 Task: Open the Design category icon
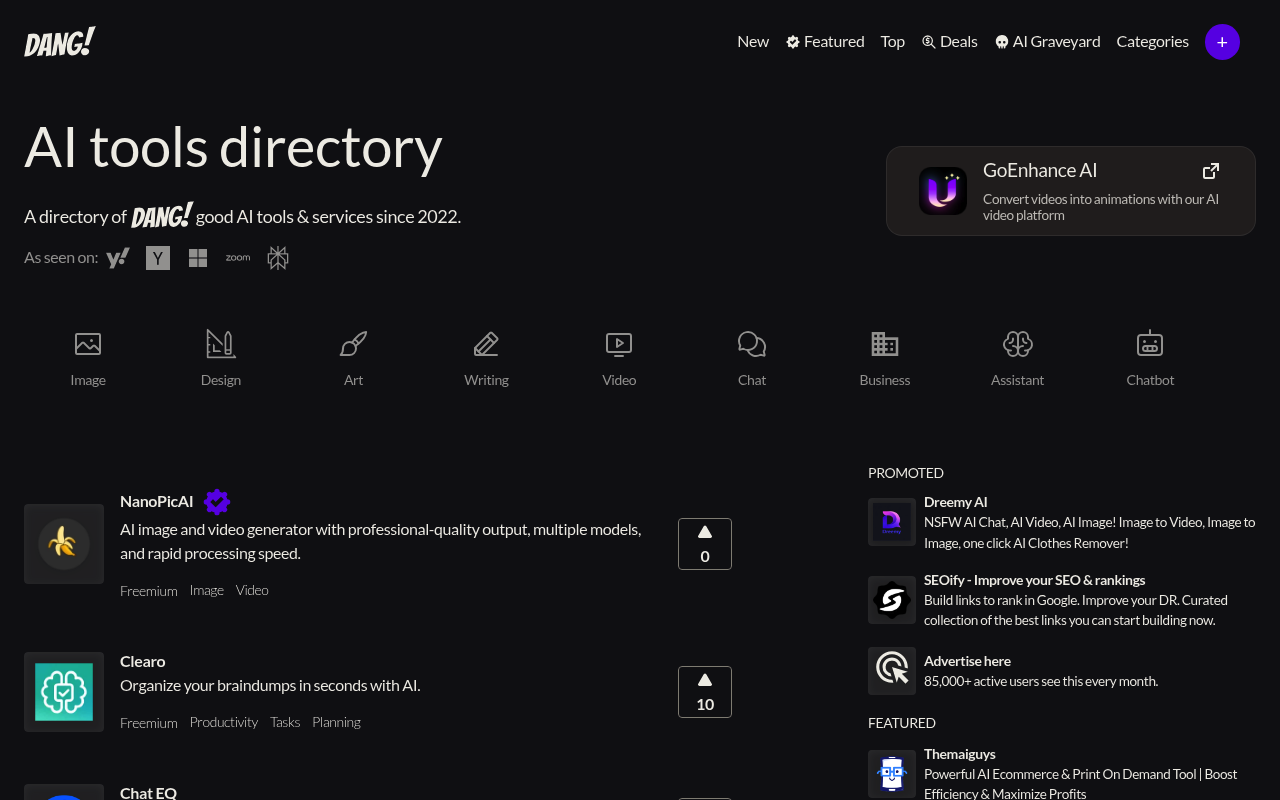[x=221, y=344]
